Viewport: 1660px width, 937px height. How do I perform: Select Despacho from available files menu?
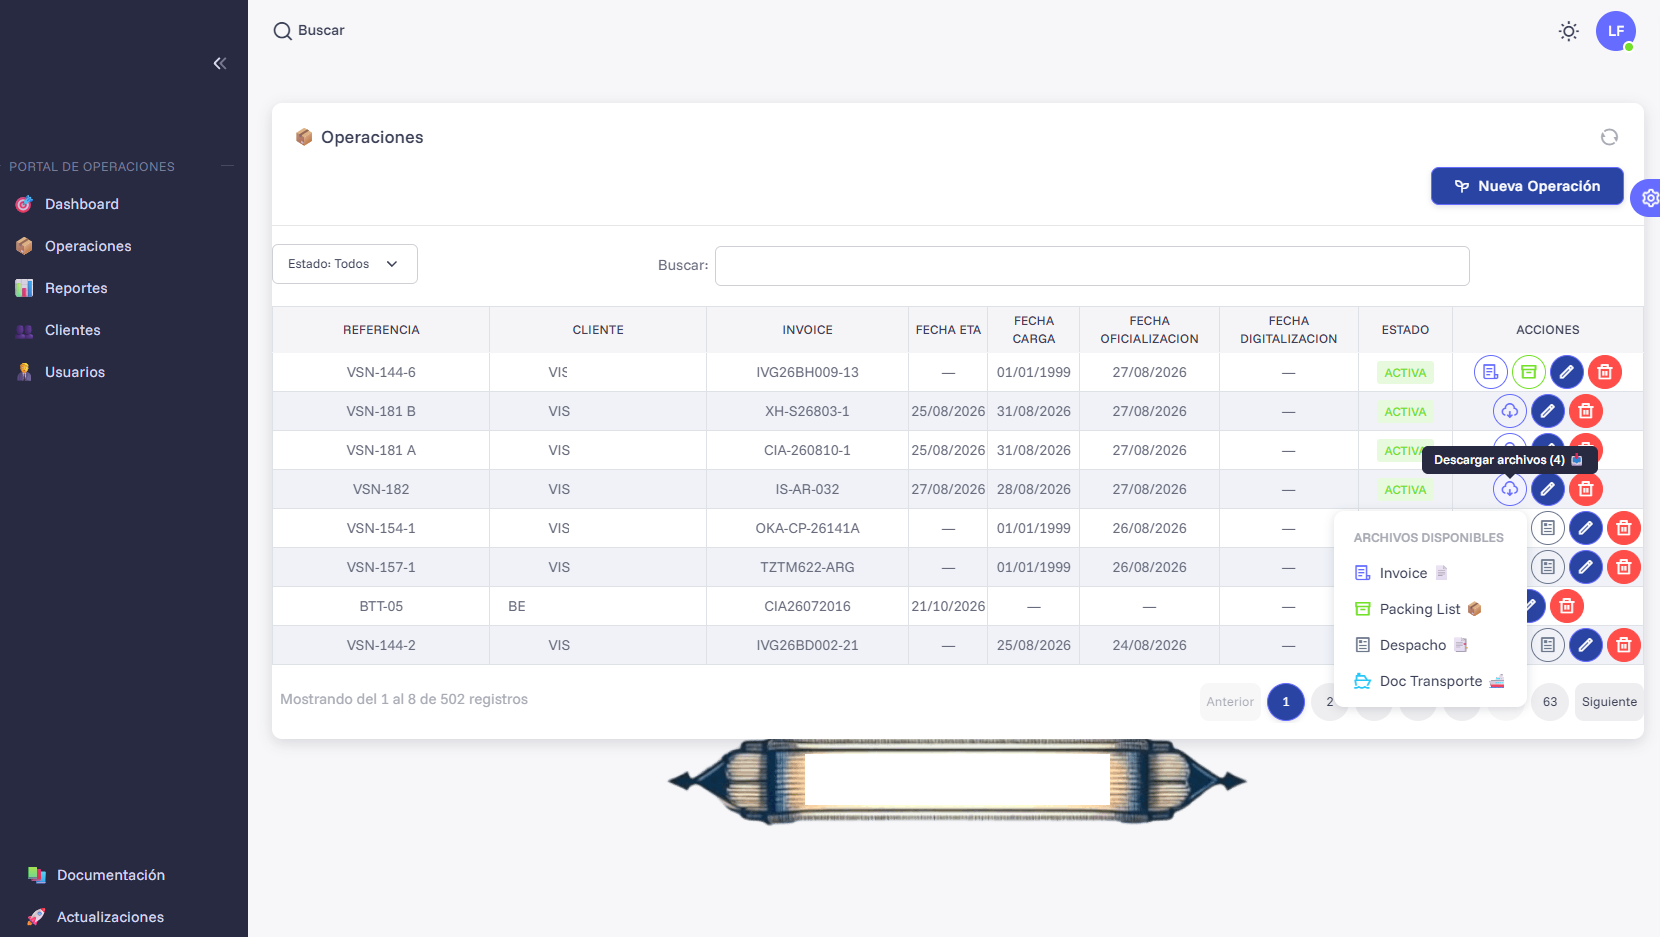[1430, 645]
